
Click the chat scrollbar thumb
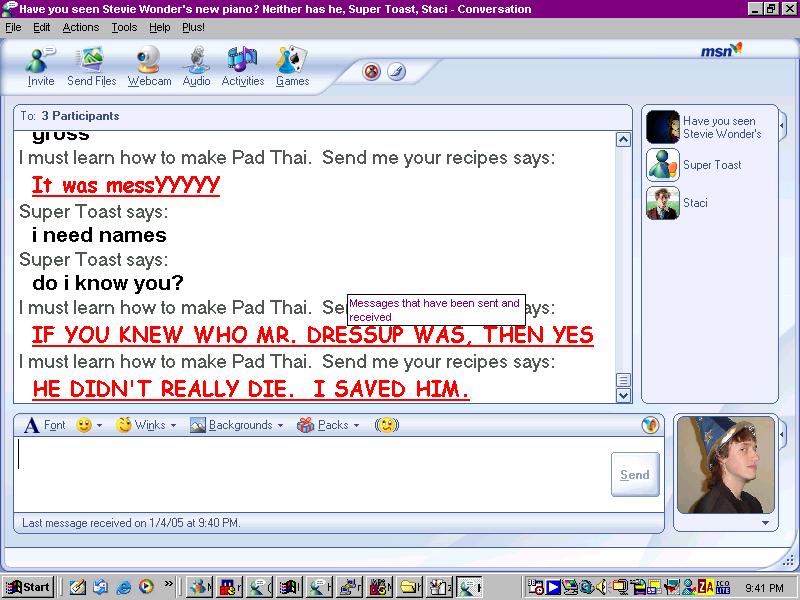623,380
